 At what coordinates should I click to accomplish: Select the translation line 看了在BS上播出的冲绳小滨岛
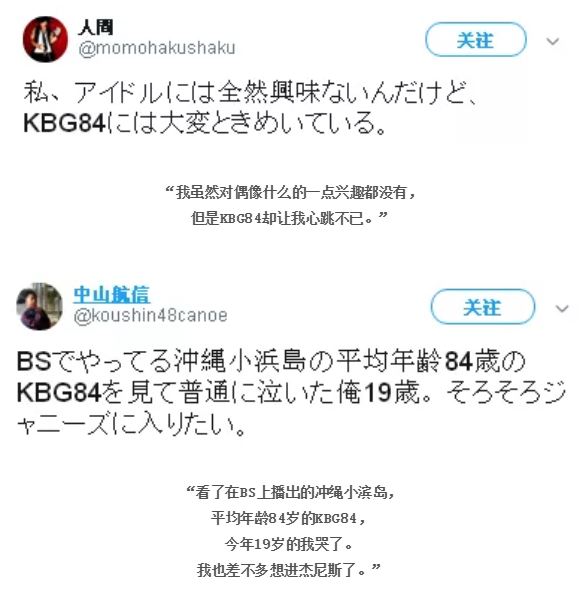pos(291,492)
